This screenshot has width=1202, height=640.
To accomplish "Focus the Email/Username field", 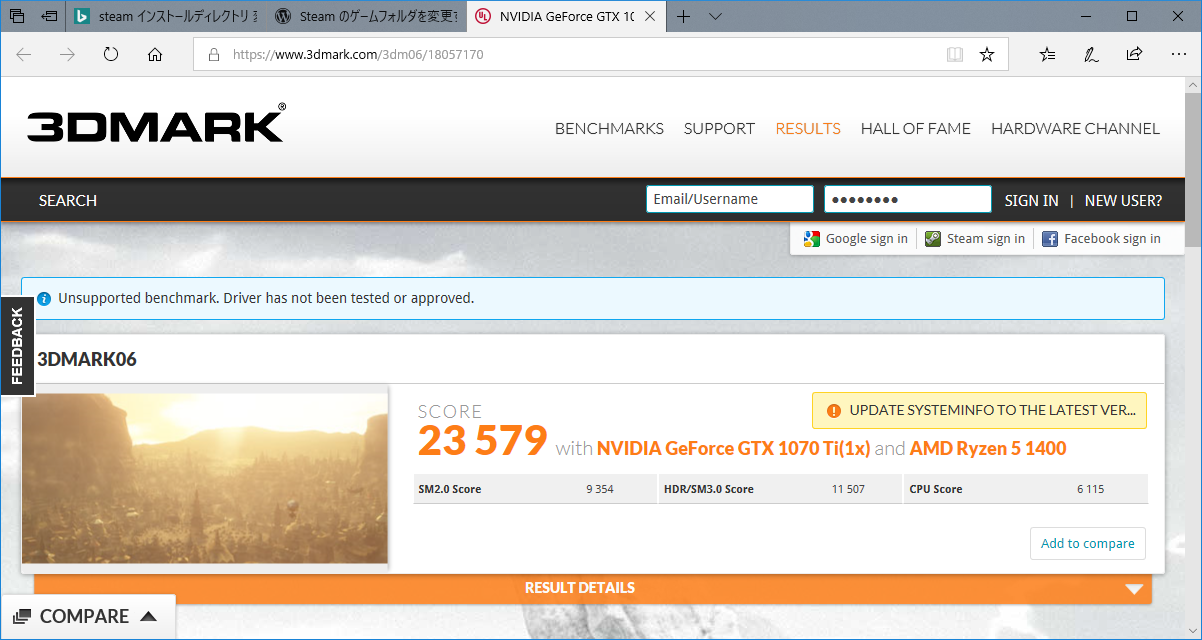I will (x=730, y=199).
